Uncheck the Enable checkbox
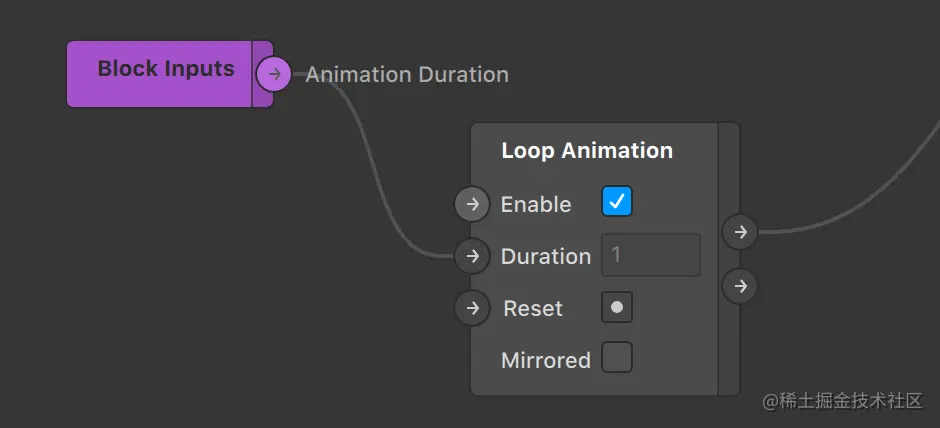 [x=617, y=202]
